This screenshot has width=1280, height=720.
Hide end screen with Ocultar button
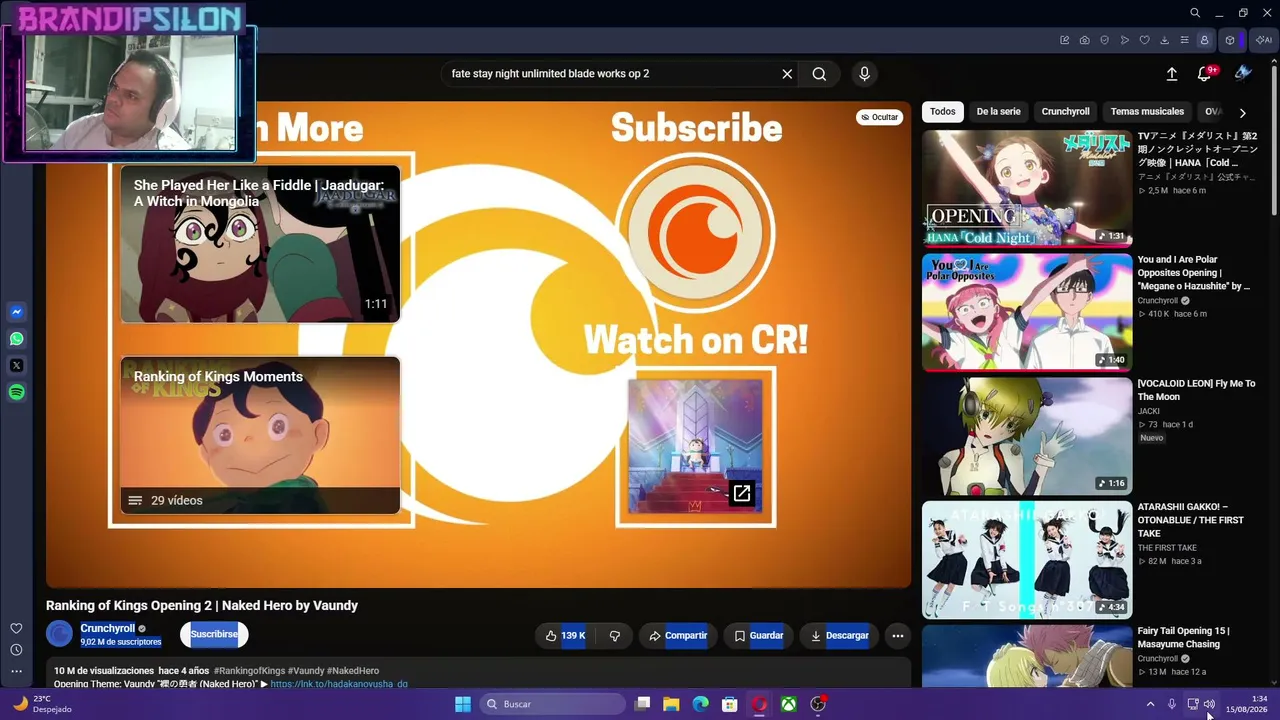point(879,117)
